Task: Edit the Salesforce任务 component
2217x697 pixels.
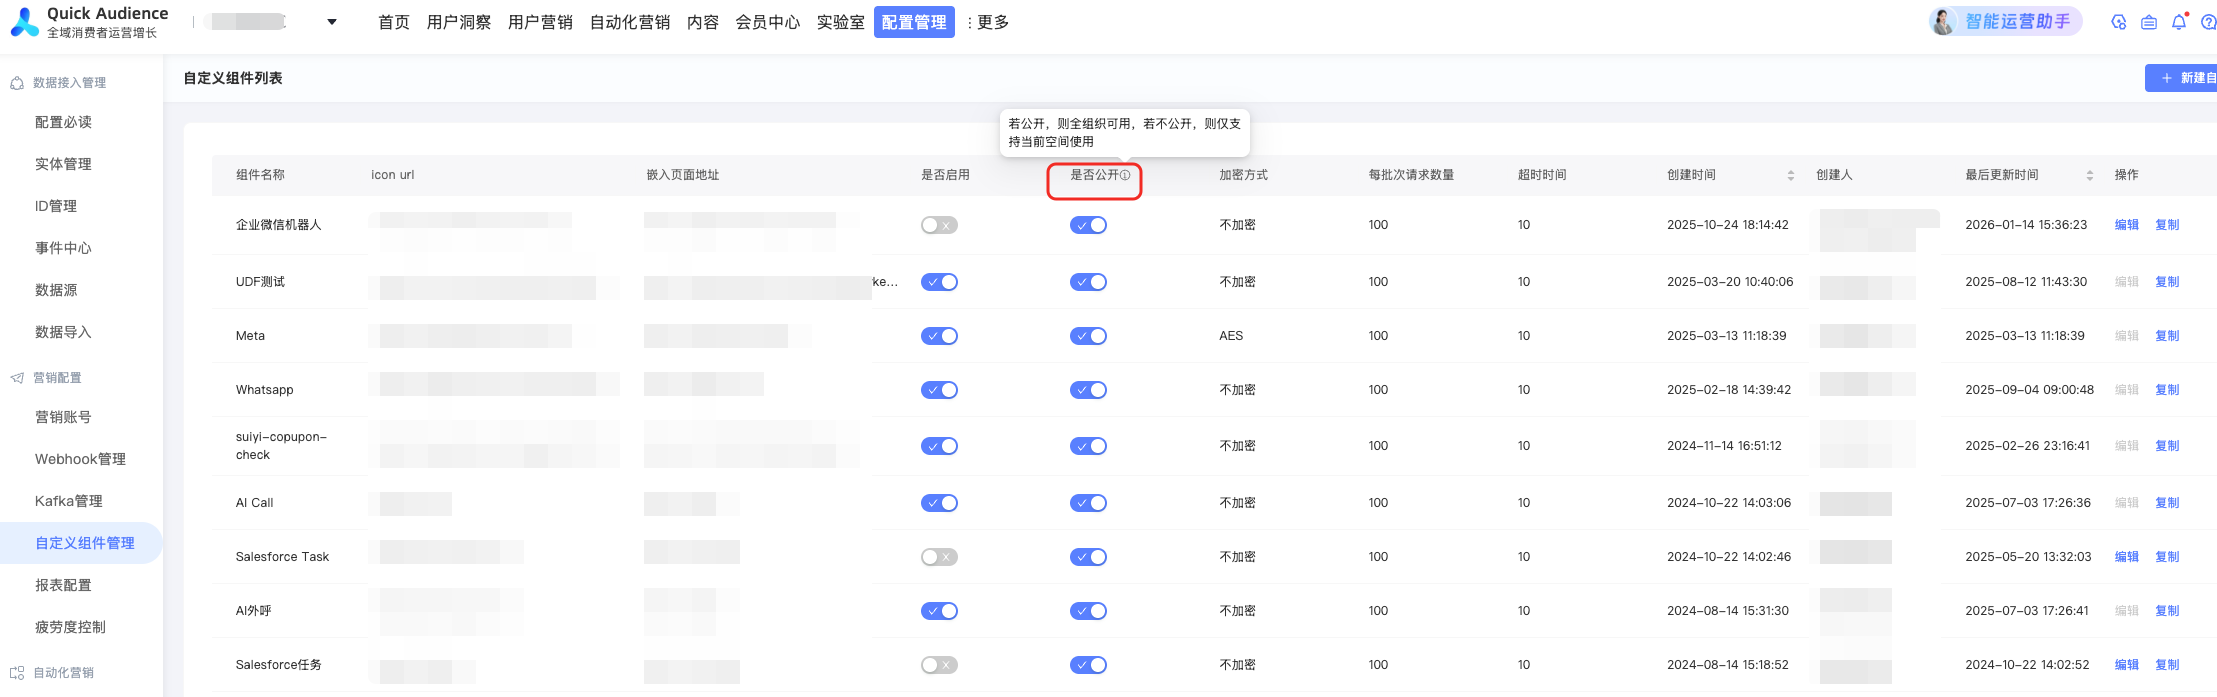Action: coord(2127,665)
